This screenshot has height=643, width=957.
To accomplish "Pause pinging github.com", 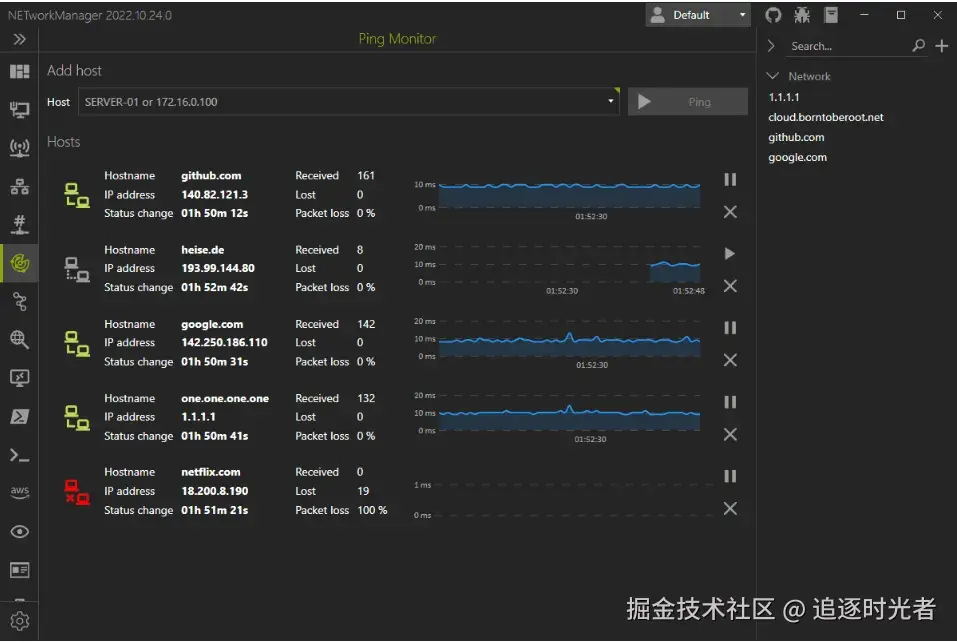I will click(x=730, y=179).
